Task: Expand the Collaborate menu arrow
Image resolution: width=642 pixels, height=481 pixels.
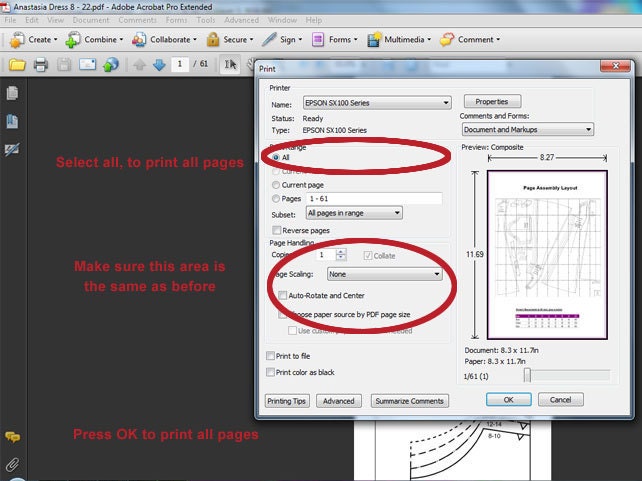Action: click(x=195, y=40)
